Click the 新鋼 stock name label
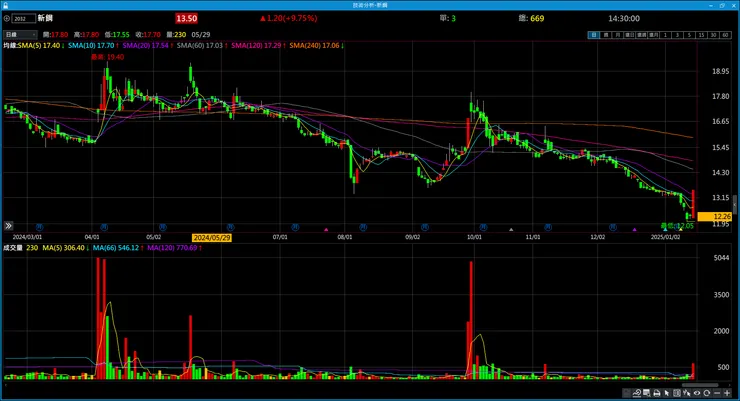Viewport: 740px width, 401px height. (45, 18)
